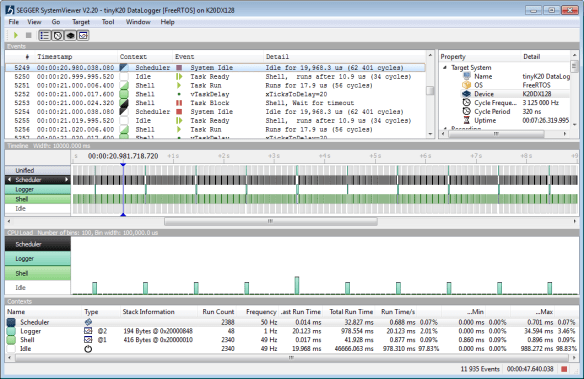Click the Scheduler color swatch in Contexts
This screenshot has width=584, height=379.
pyautogui.click(x=11, y=322)
